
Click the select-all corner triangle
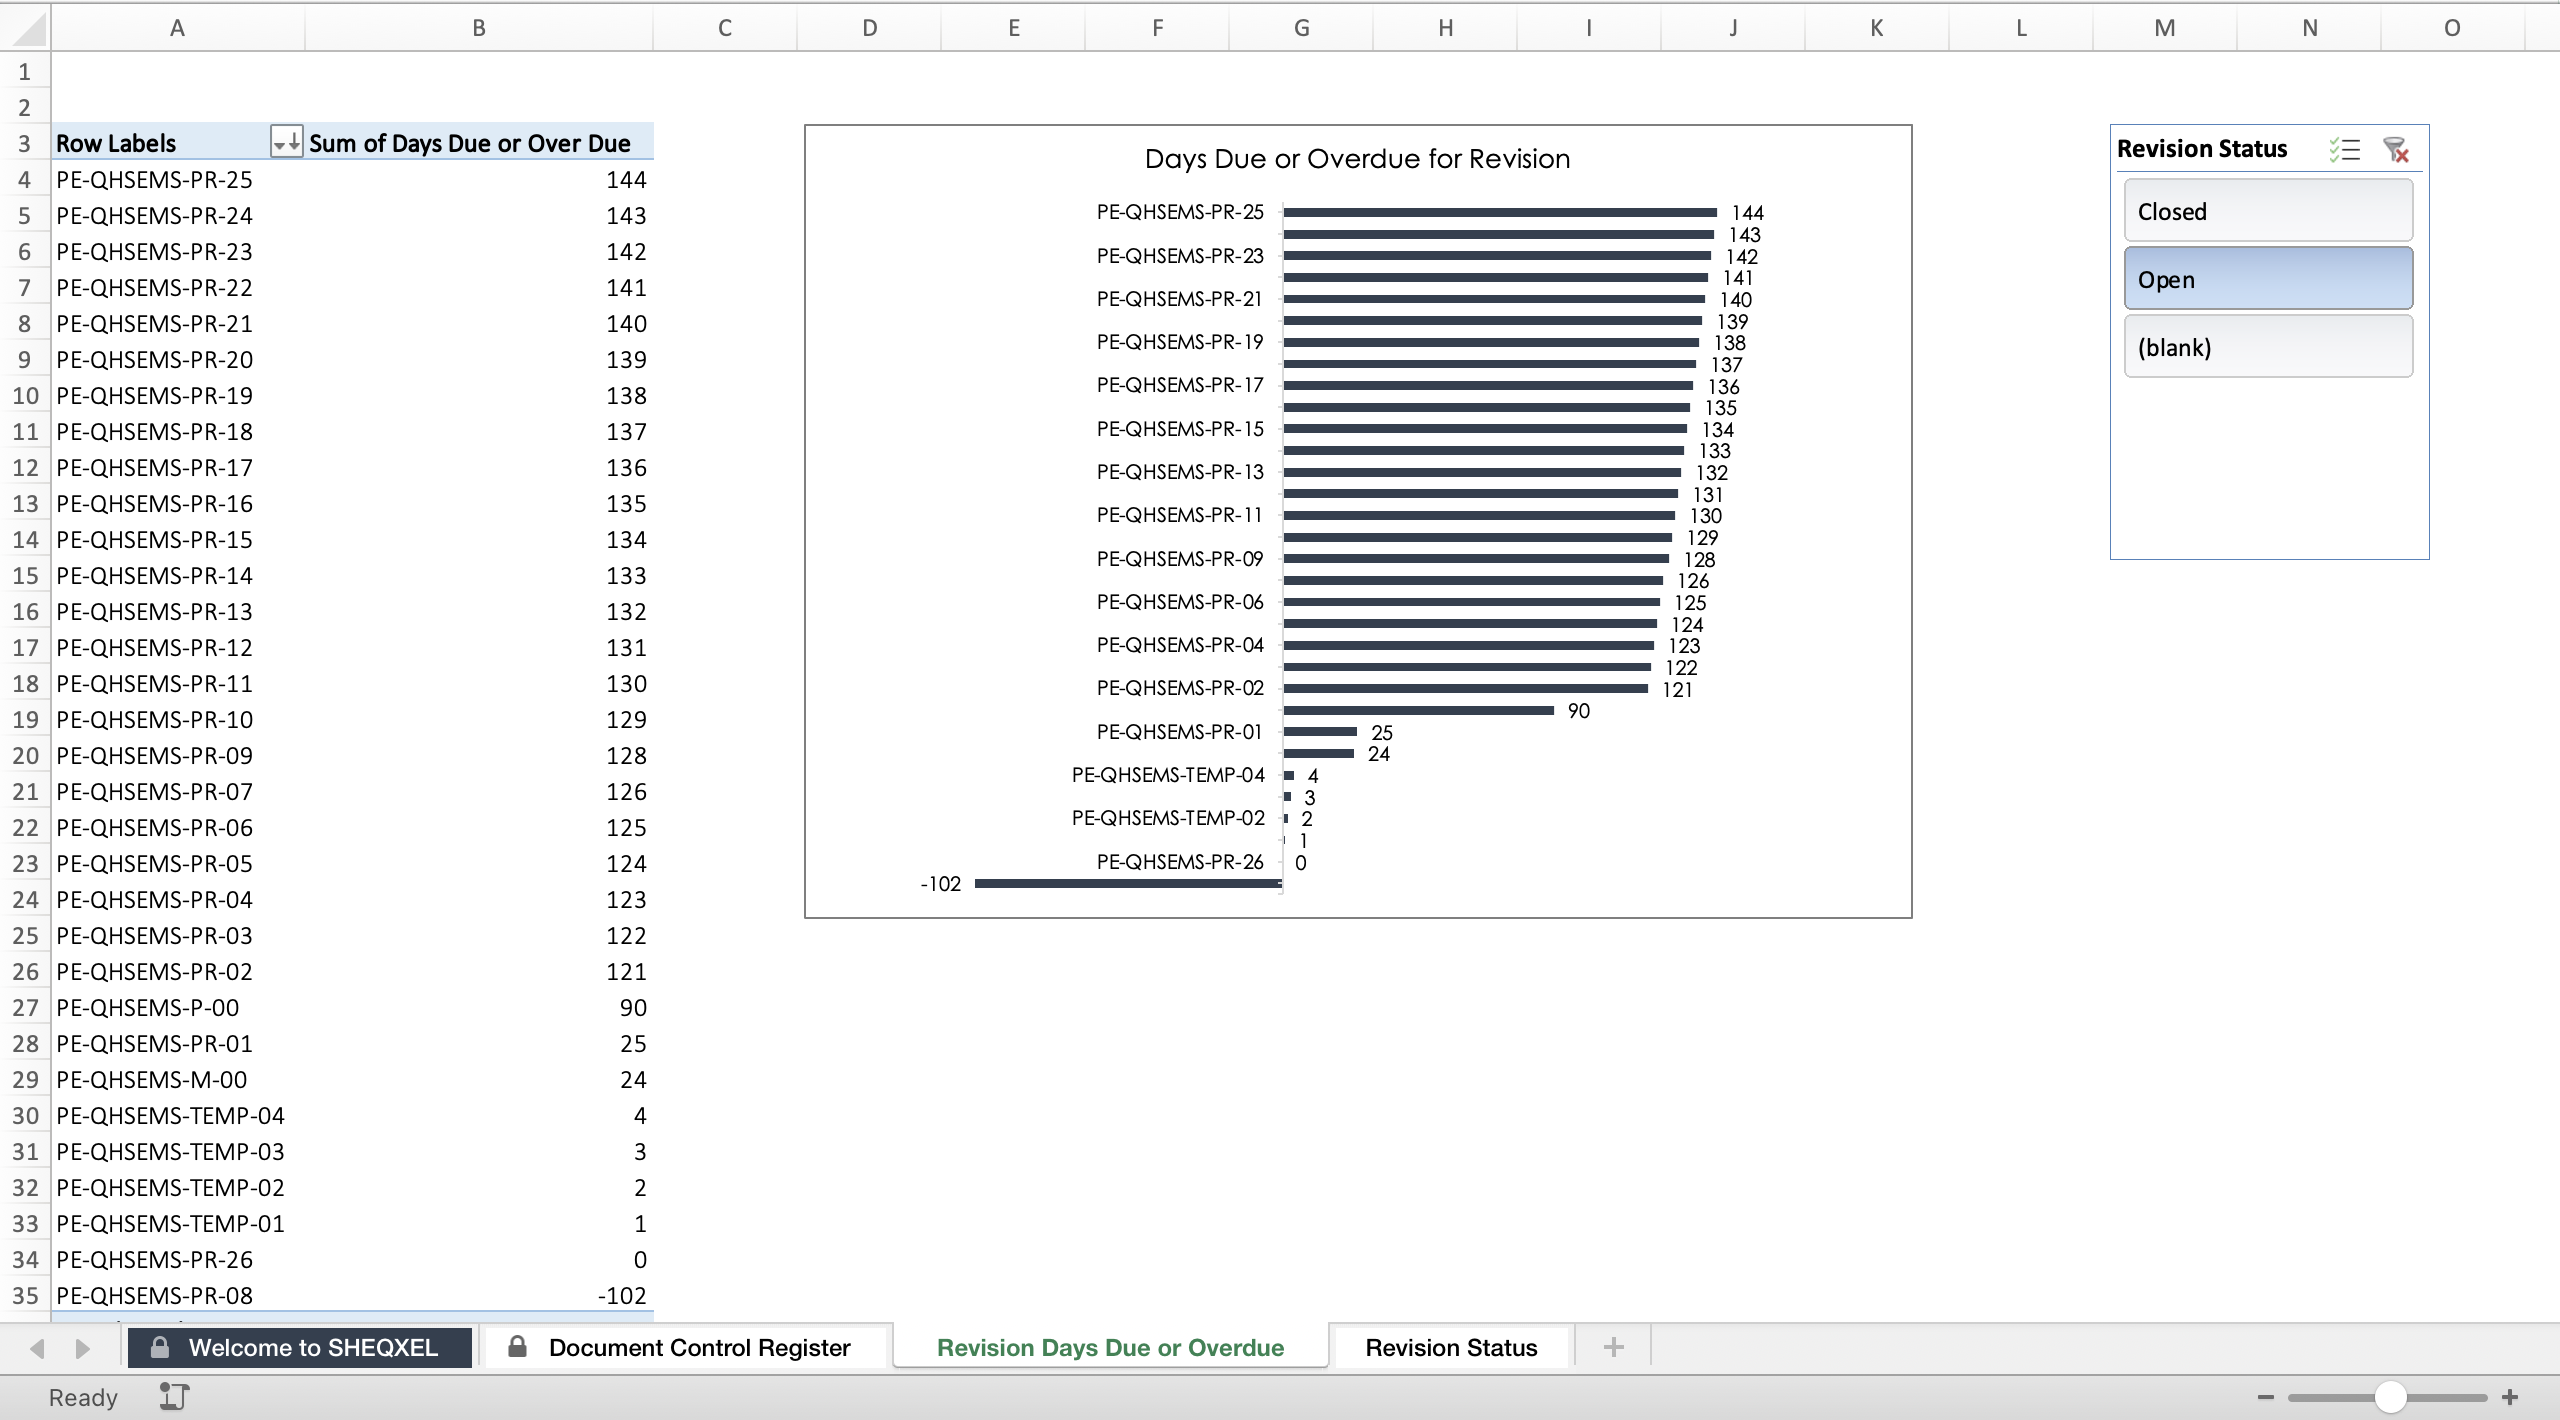tap(28, 28)
